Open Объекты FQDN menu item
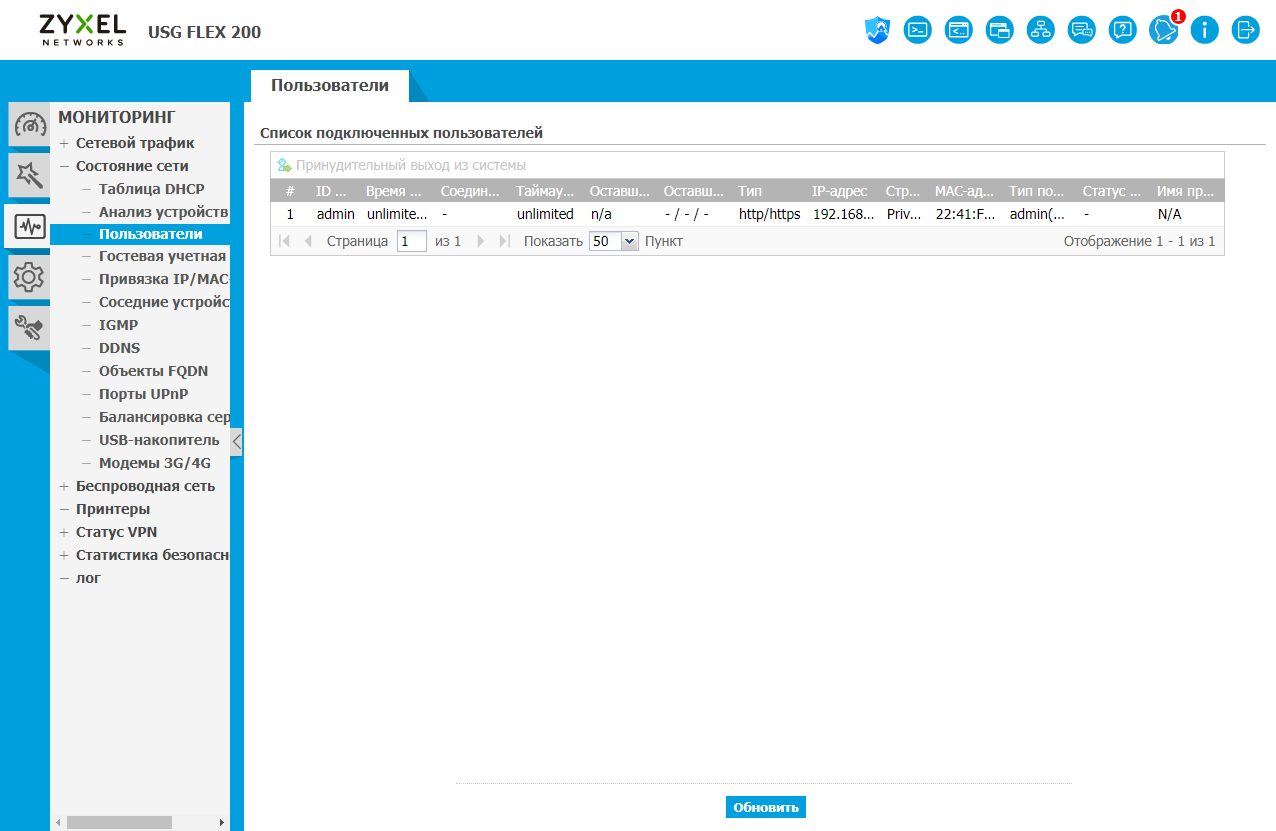 [153, 371]
